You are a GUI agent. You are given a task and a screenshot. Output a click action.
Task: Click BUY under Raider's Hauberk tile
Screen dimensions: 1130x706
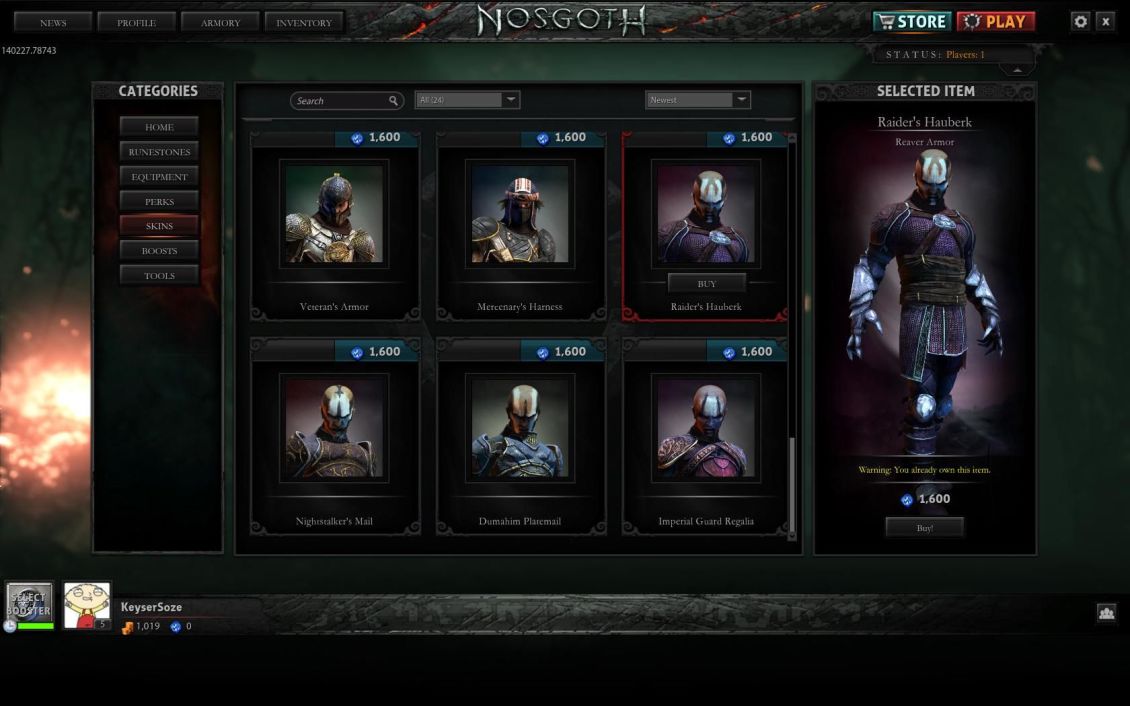click(706, 284)
